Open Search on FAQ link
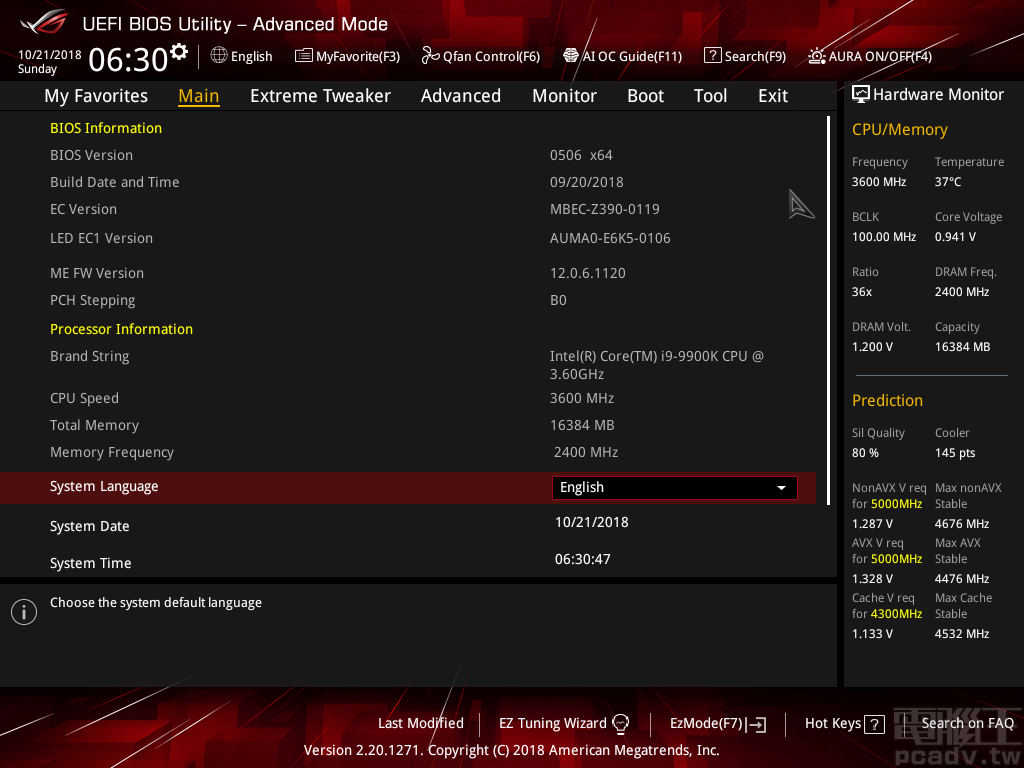 tap(968, 723)
